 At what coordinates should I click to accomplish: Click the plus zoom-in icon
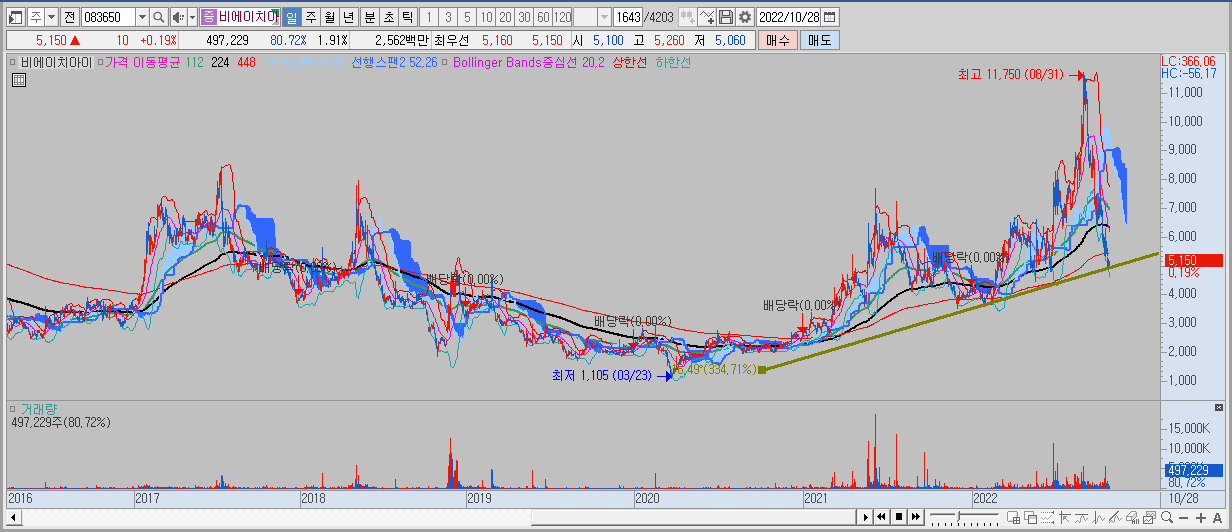pyautogui.click(x=1199, y=517)
